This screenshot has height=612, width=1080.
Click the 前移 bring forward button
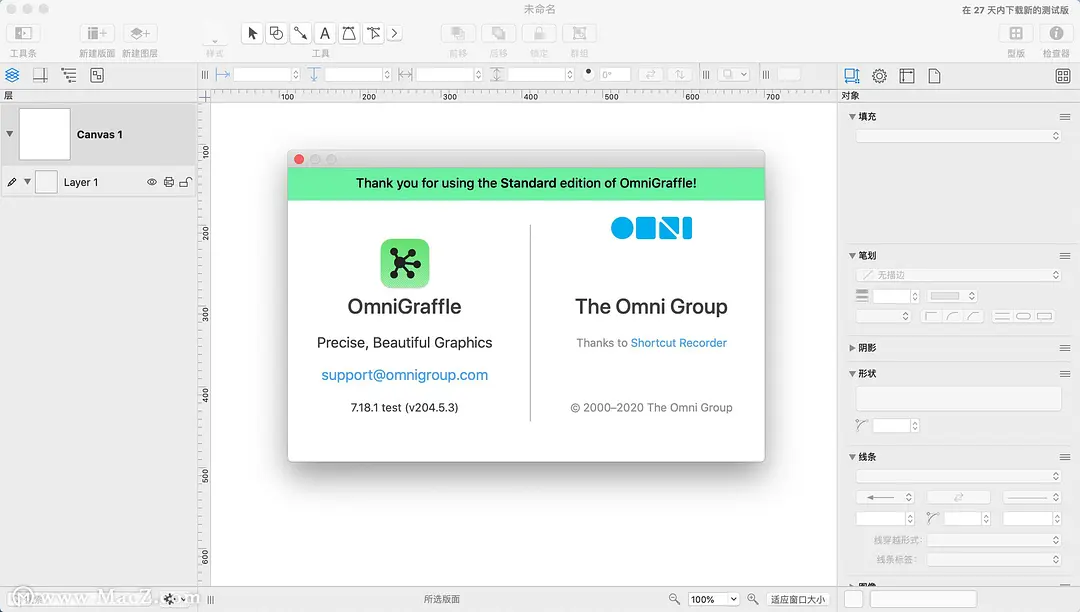point(458,33)
